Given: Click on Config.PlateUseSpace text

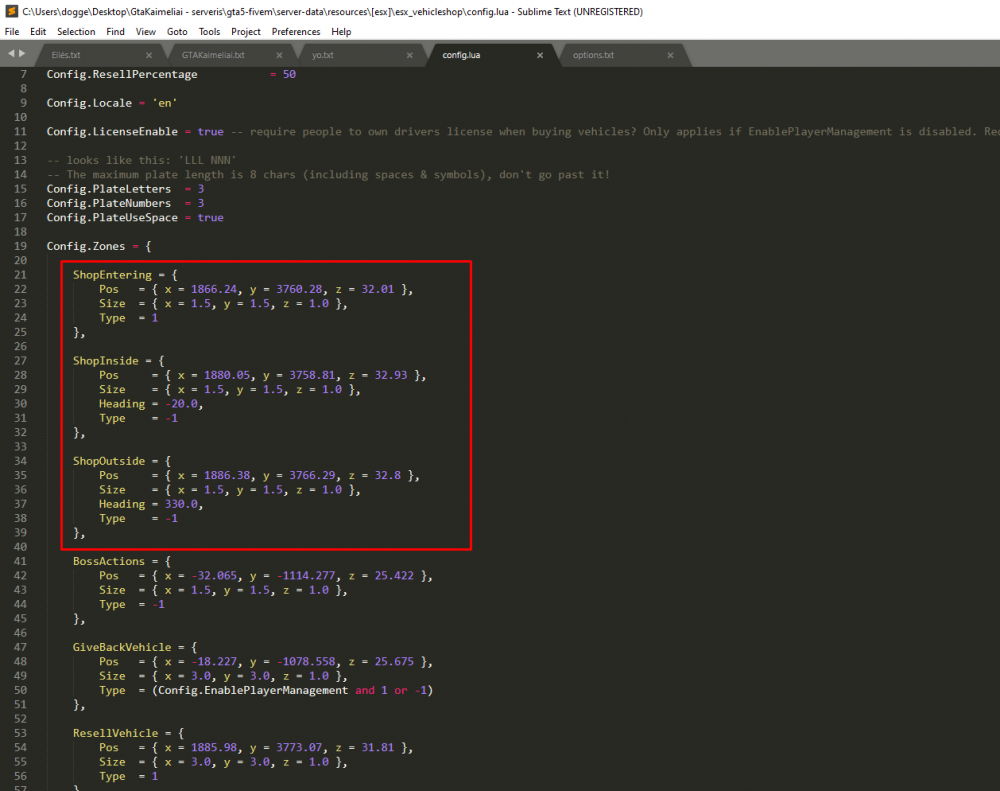Looking at the screenshot, I should [112, 218].
